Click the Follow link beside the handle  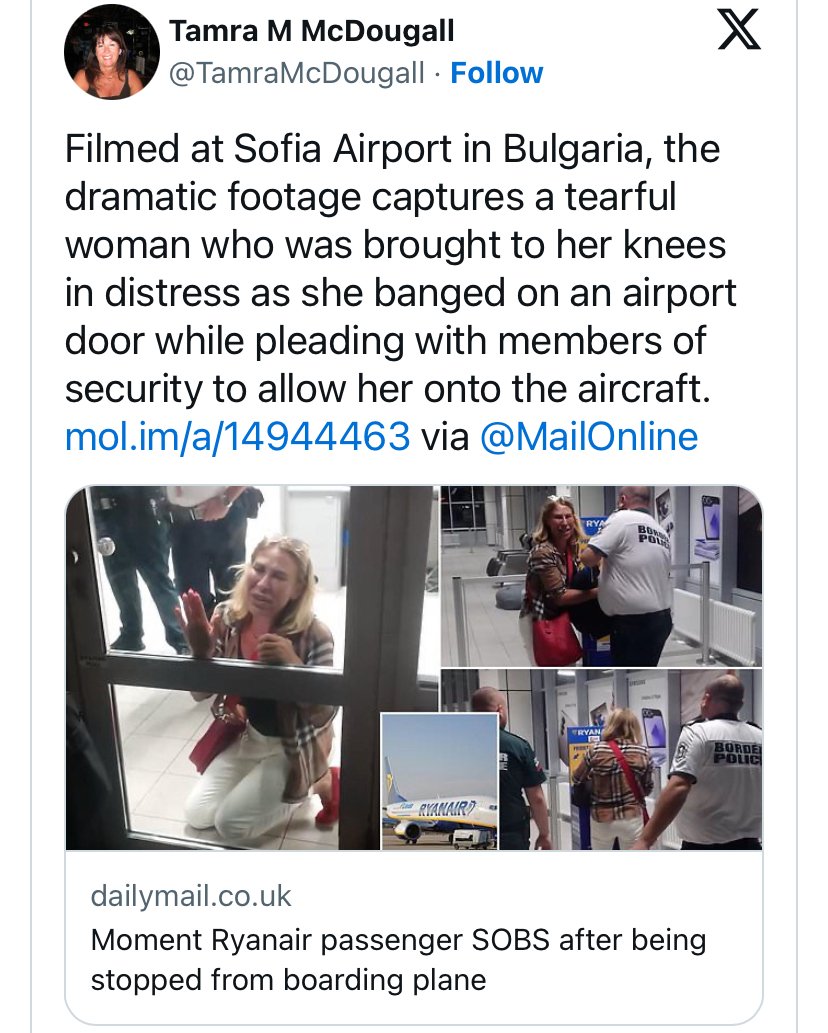pos(496,73)
